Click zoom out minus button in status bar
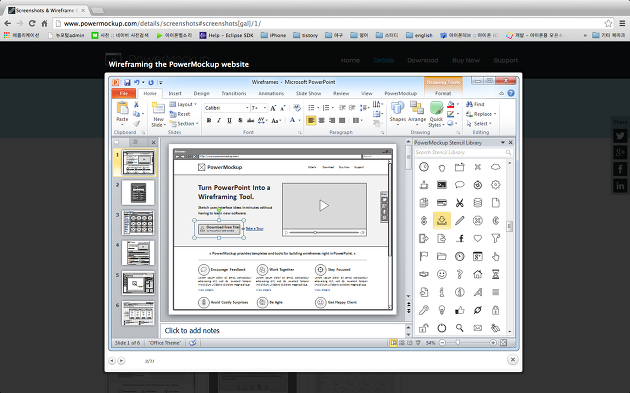This screenshot has height=393, width=630. tap(442, 343)
